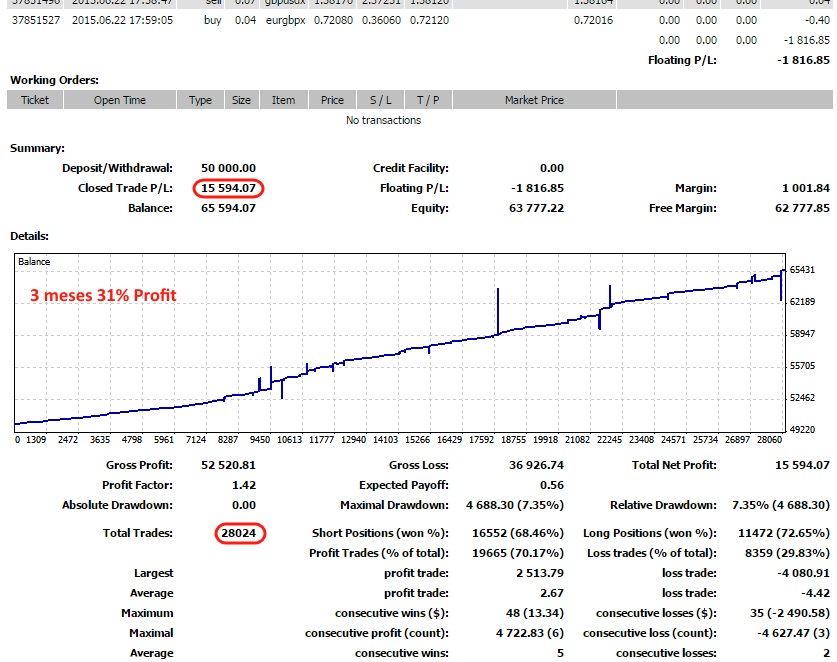The width and height of the screenshot is (837, 662).
Task: Select the Deposit/Withdrawal value 50 000.00
Action: click(x=228, y=168)
